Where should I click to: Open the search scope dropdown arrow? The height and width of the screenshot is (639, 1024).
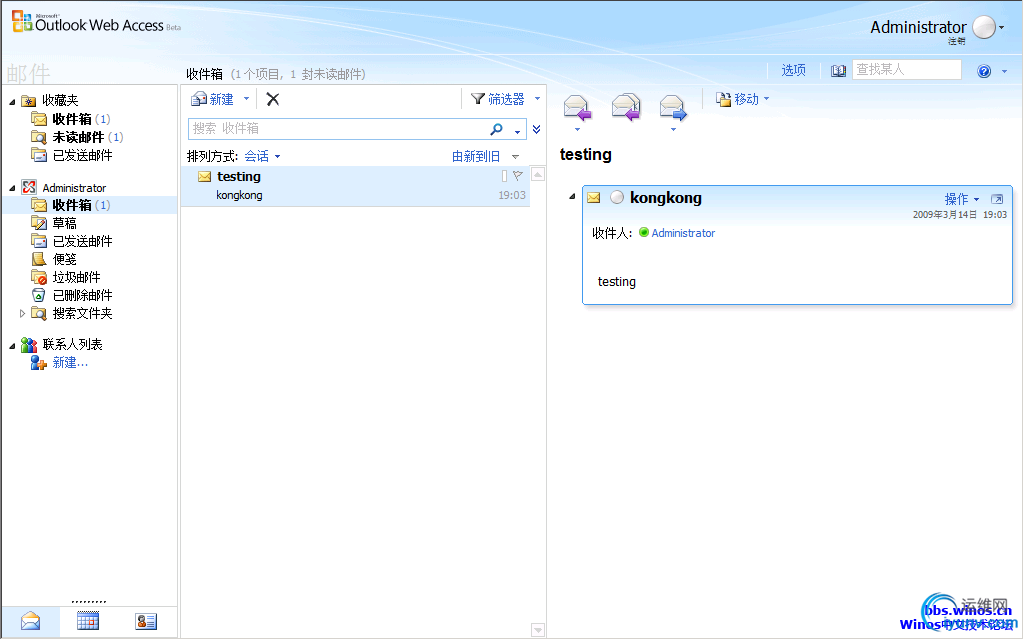pos(517,131)
